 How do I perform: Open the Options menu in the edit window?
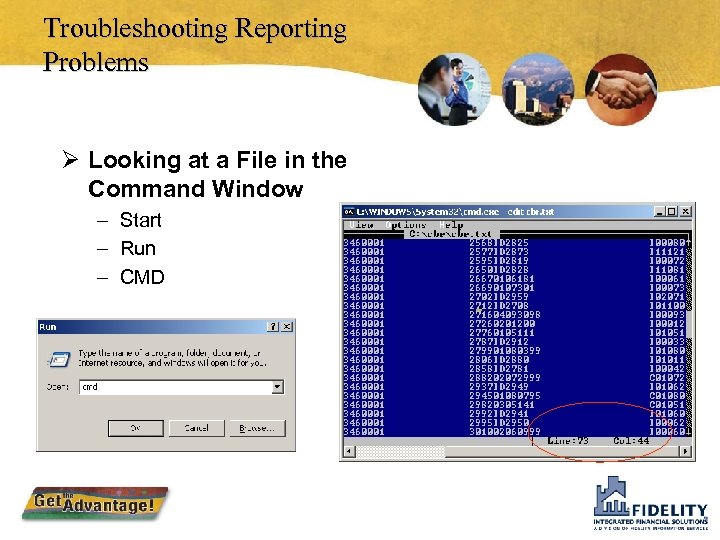(406, 225)
